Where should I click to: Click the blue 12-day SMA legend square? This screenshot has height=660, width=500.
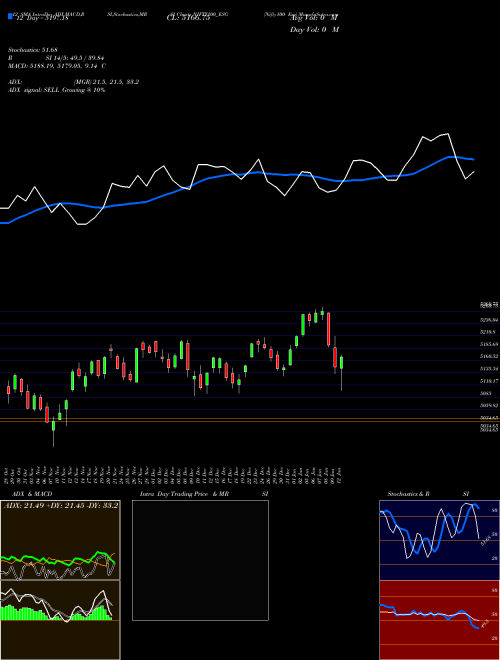click(x=10, y=16)
